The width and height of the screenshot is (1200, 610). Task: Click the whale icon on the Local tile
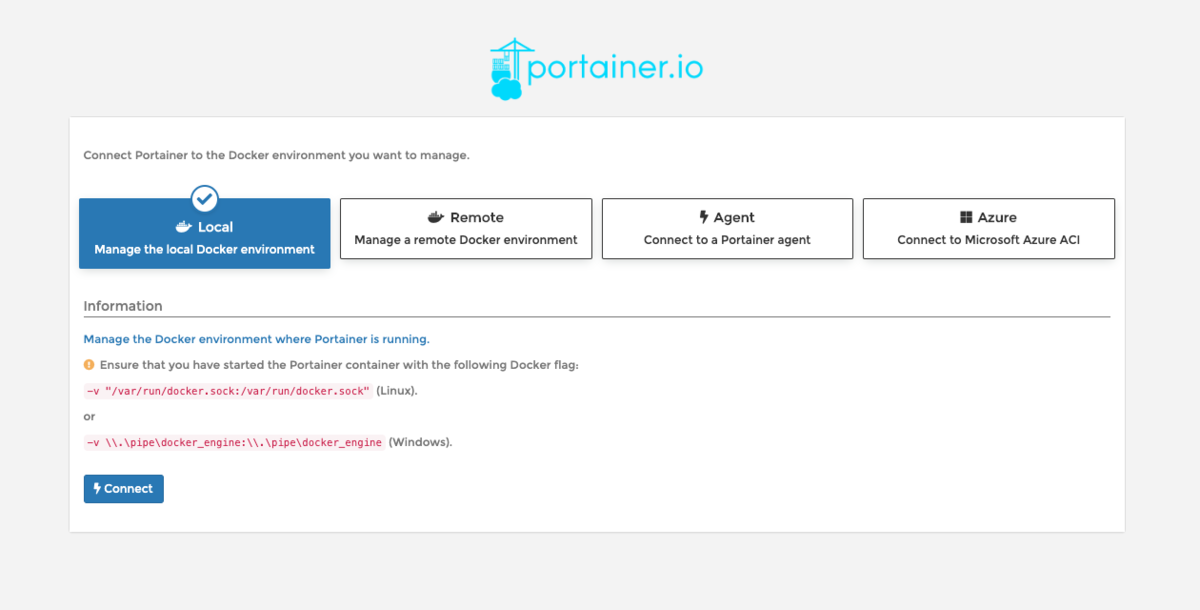182,226
